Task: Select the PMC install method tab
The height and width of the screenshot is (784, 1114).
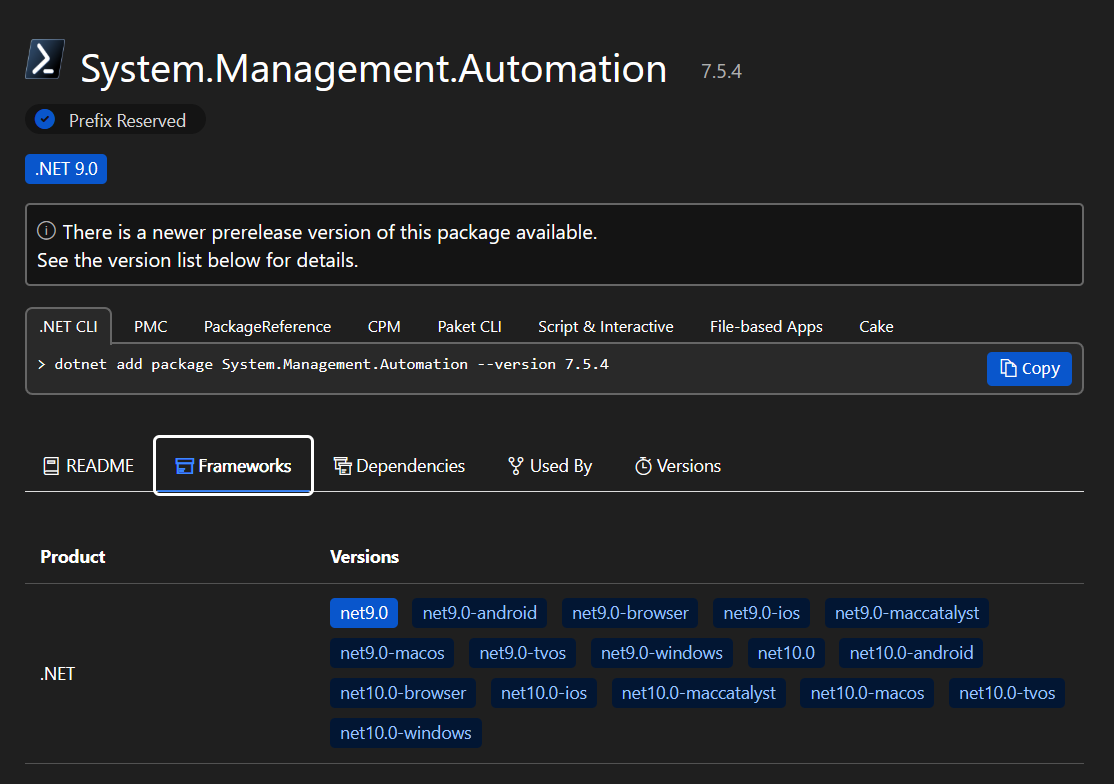Action: point(151,327)
